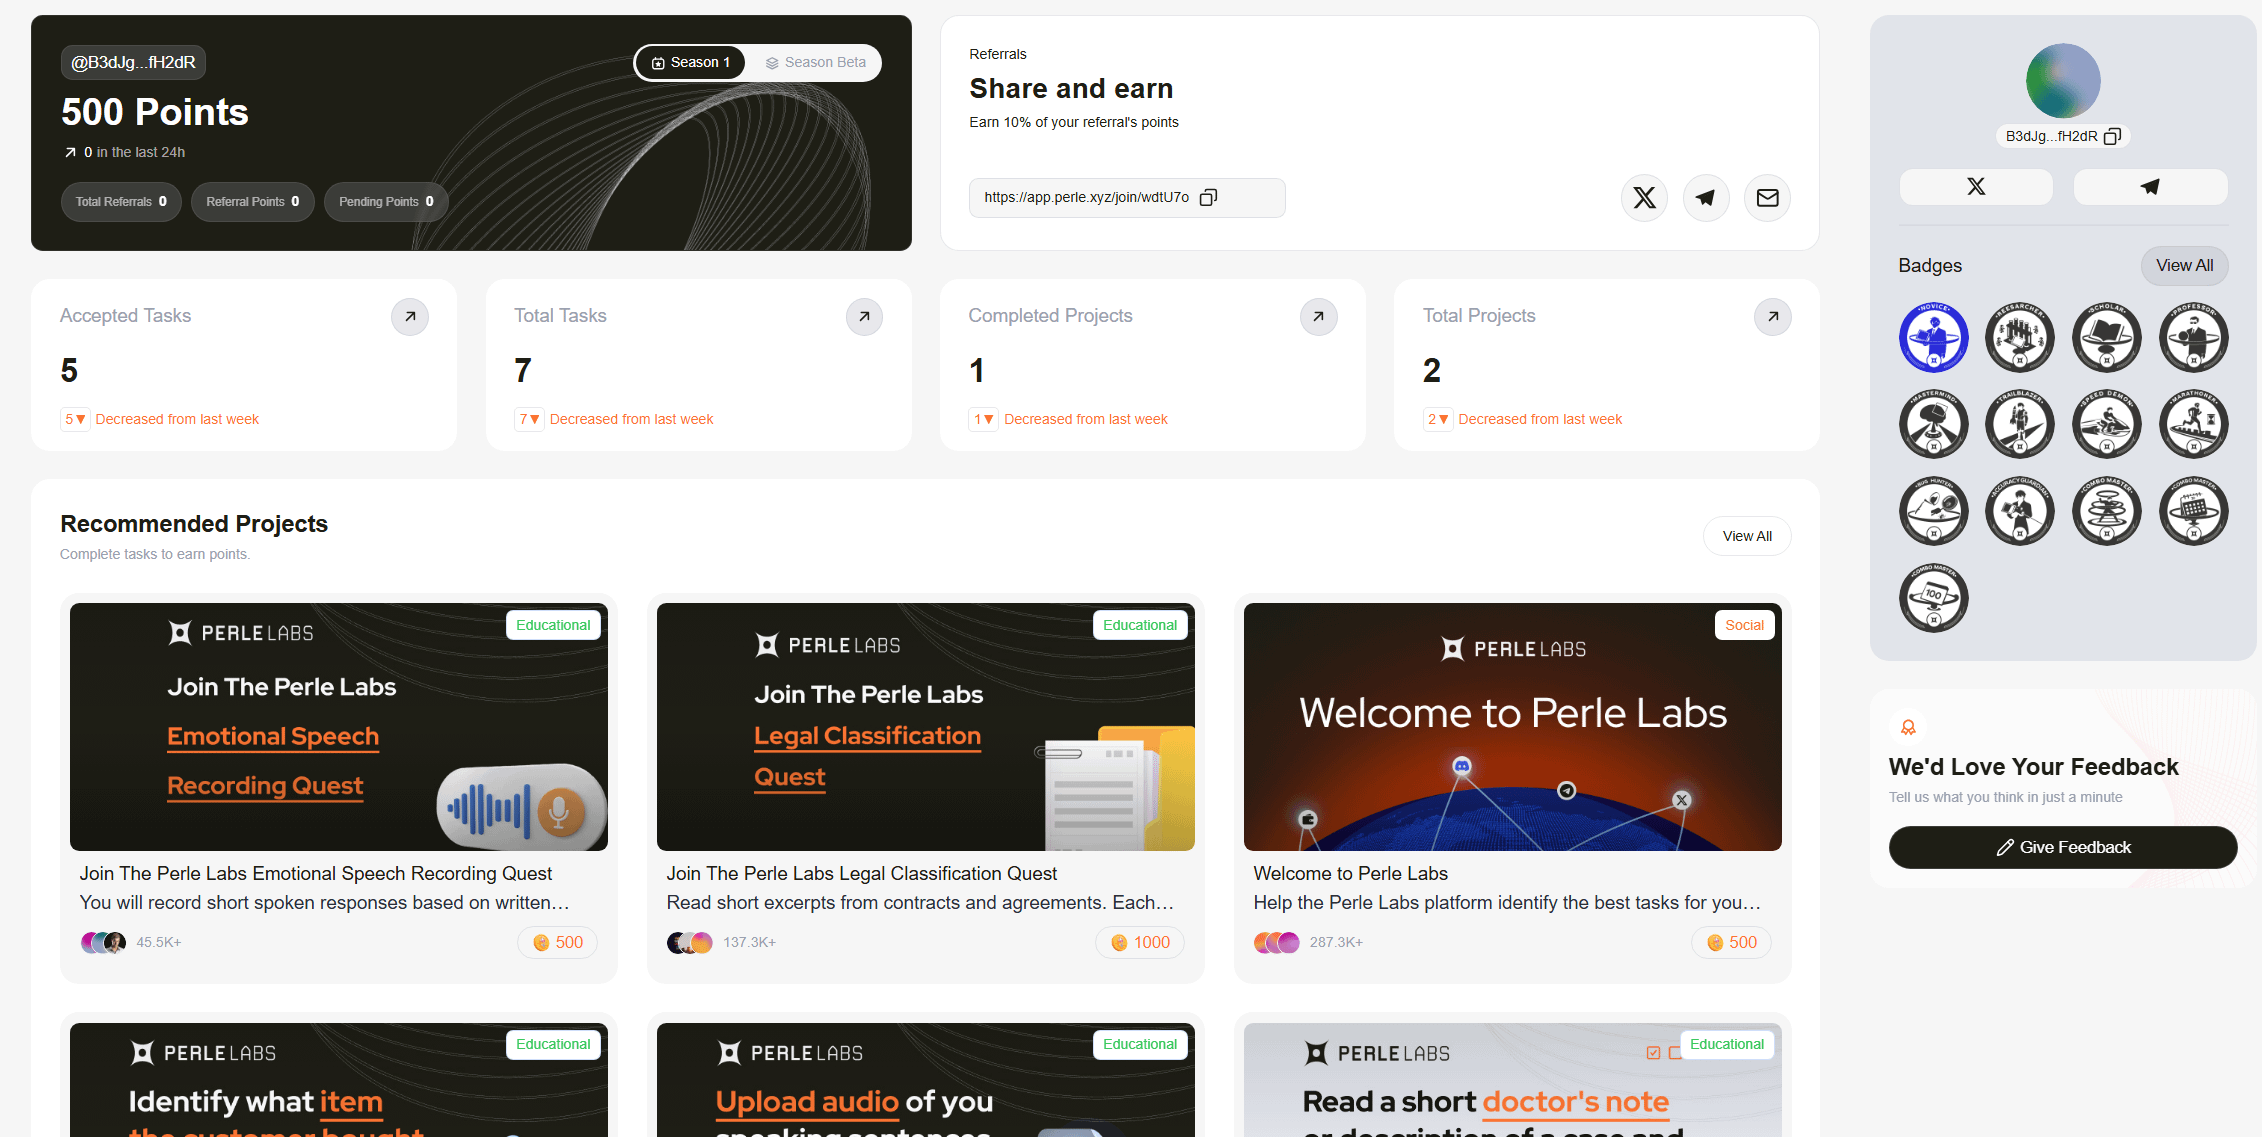Share referral via X icon in Referrals card
The height and width of the screenshot is (1137, 2262).
[x=1644, y=198]
